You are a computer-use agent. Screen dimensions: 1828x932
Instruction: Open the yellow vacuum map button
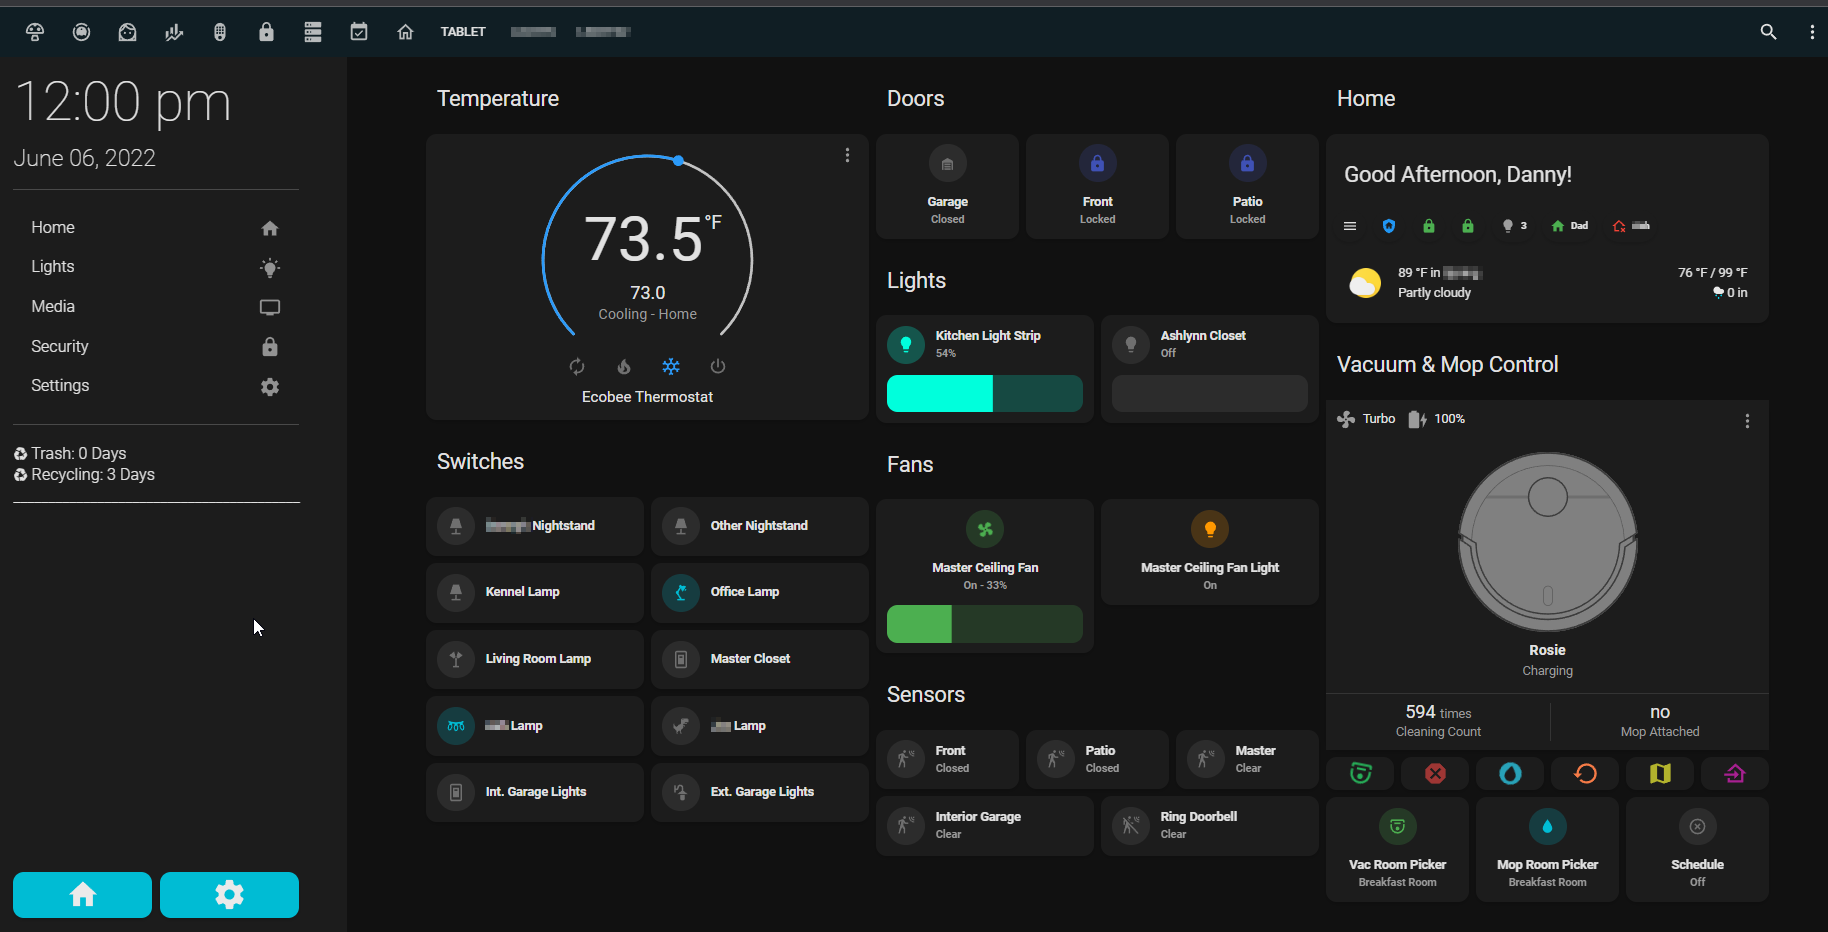coord(1660,773)
